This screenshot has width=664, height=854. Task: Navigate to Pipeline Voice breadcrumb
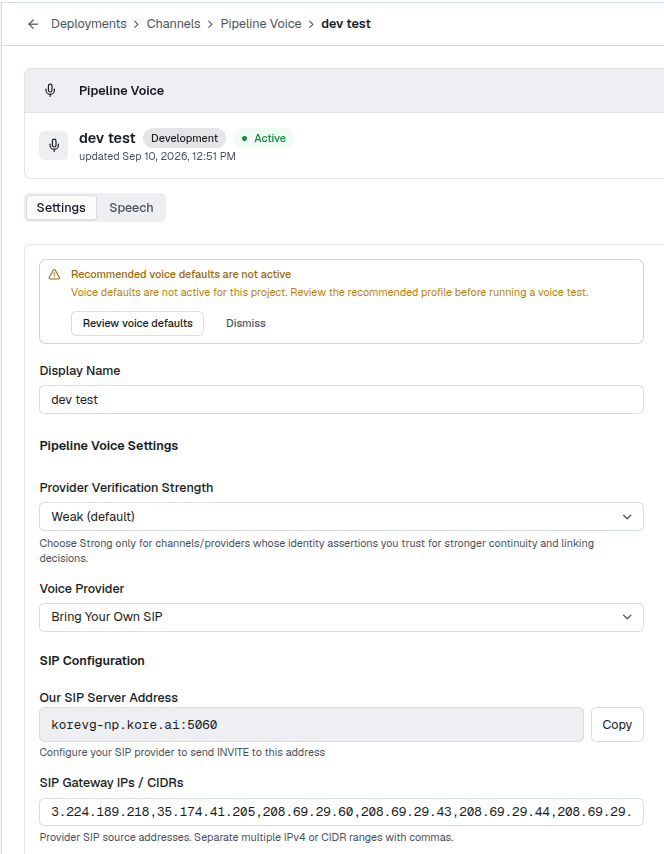261,24
